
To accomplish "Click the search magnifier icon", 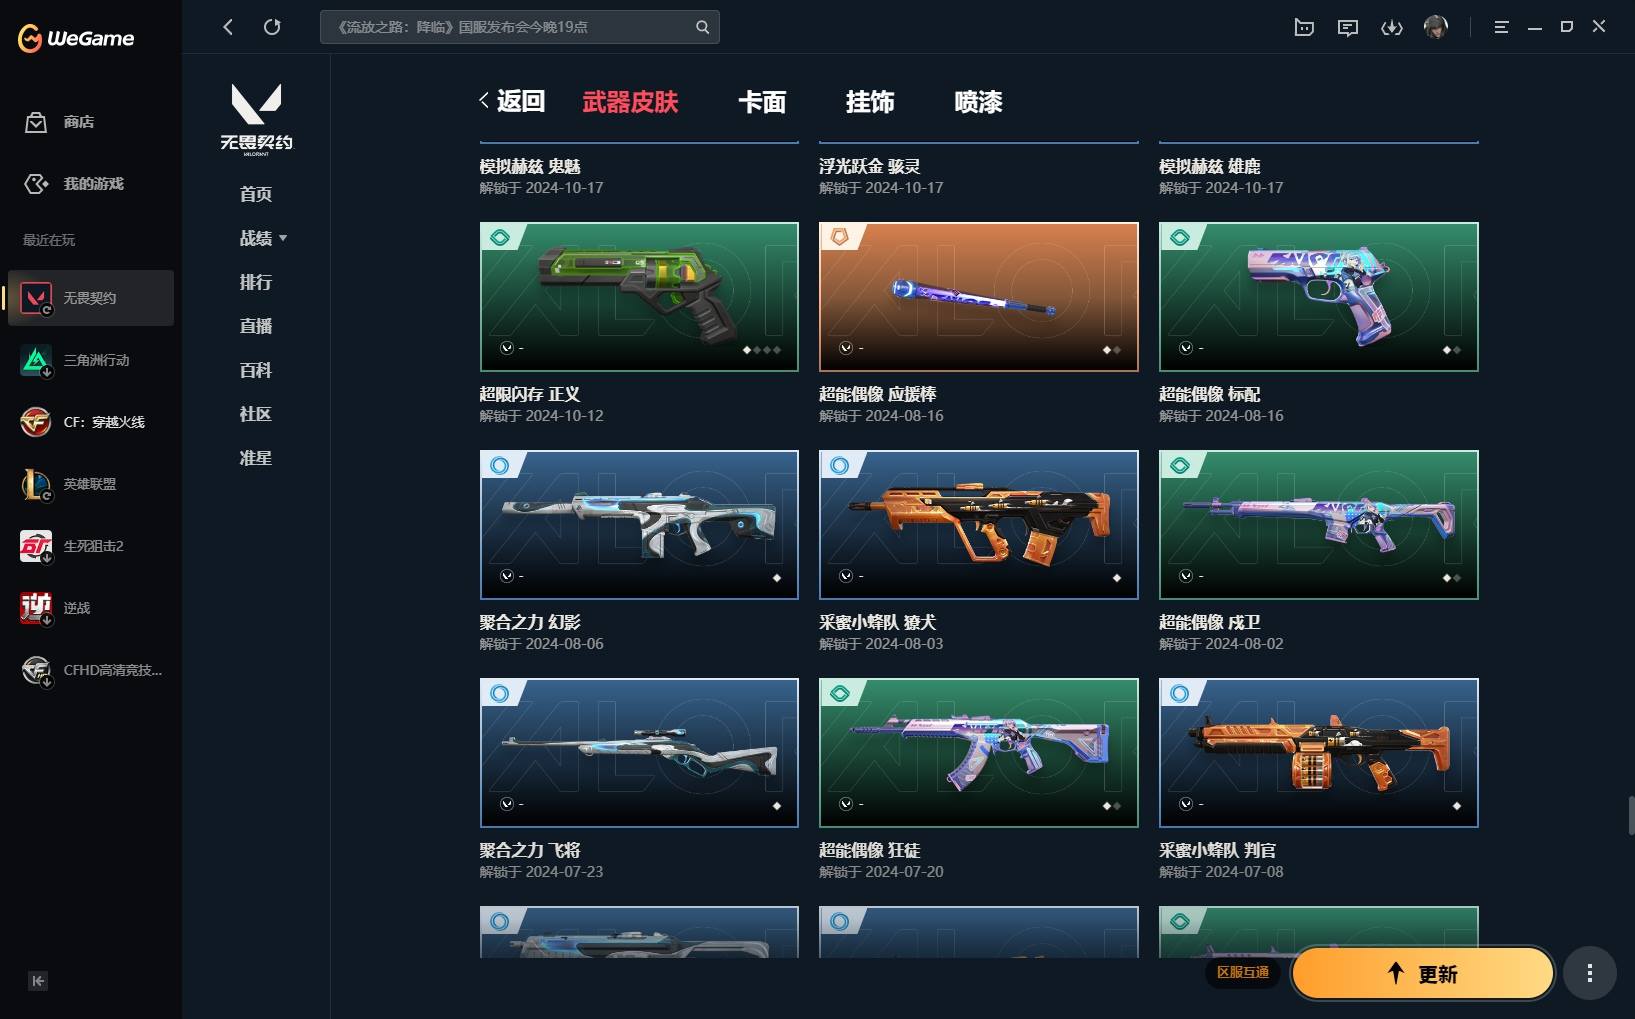I will point(702,27).
